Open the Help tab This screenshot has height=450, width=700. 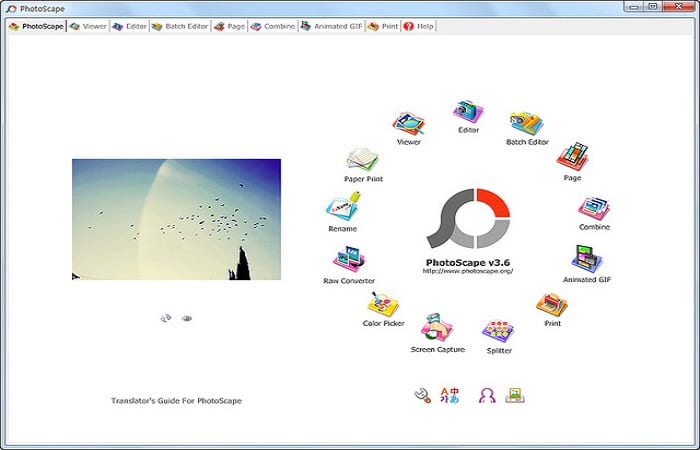click(x=419, y=26)
